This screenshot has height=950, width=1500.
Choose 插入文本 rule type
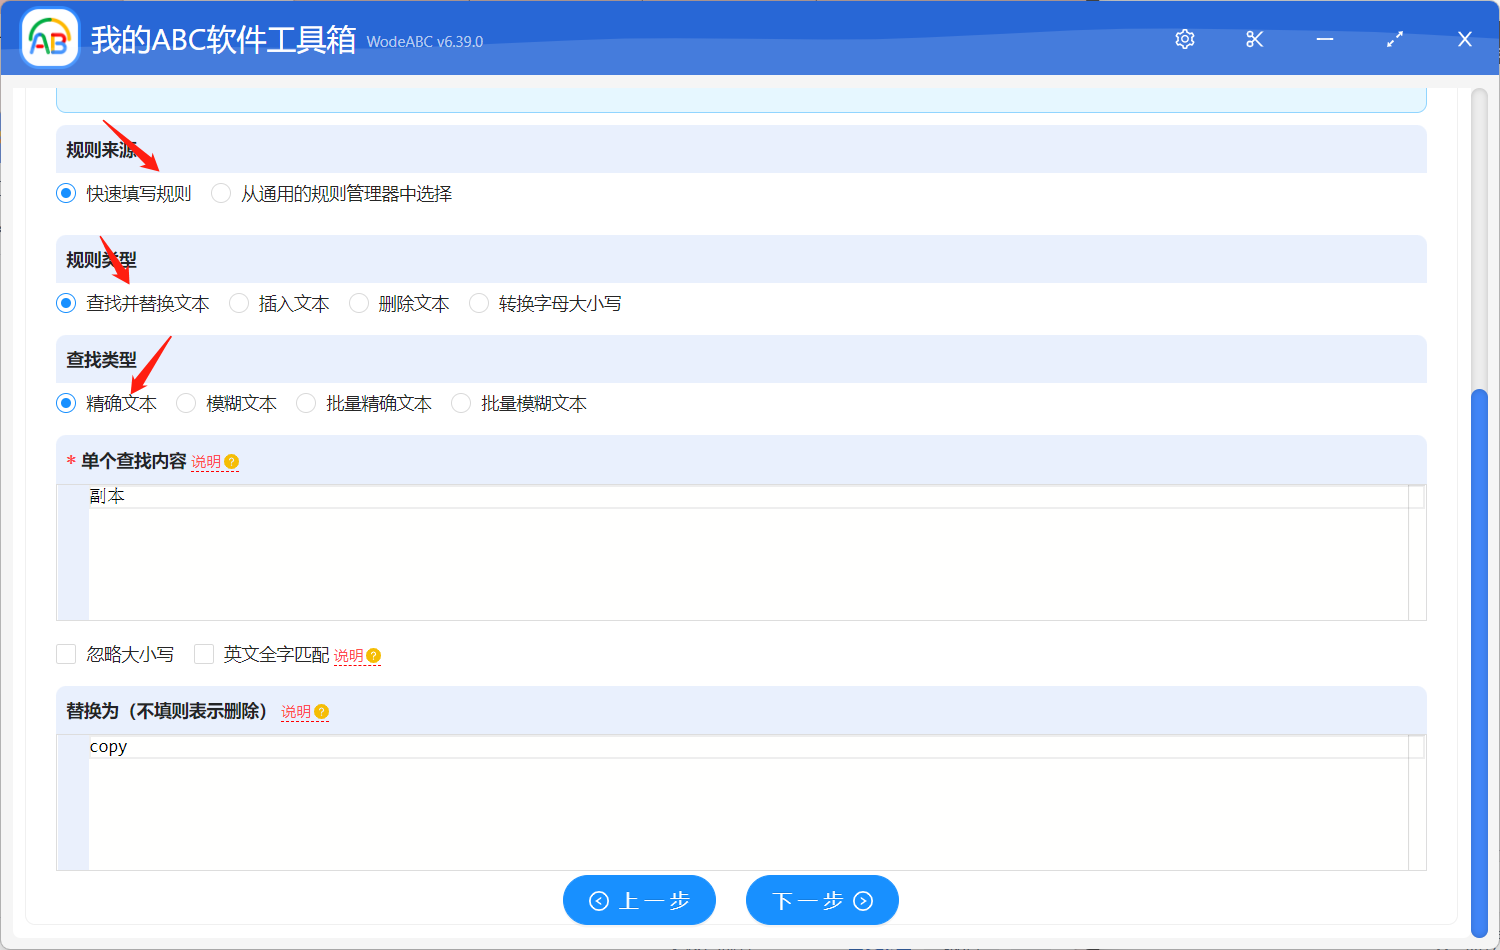(239, 303)
